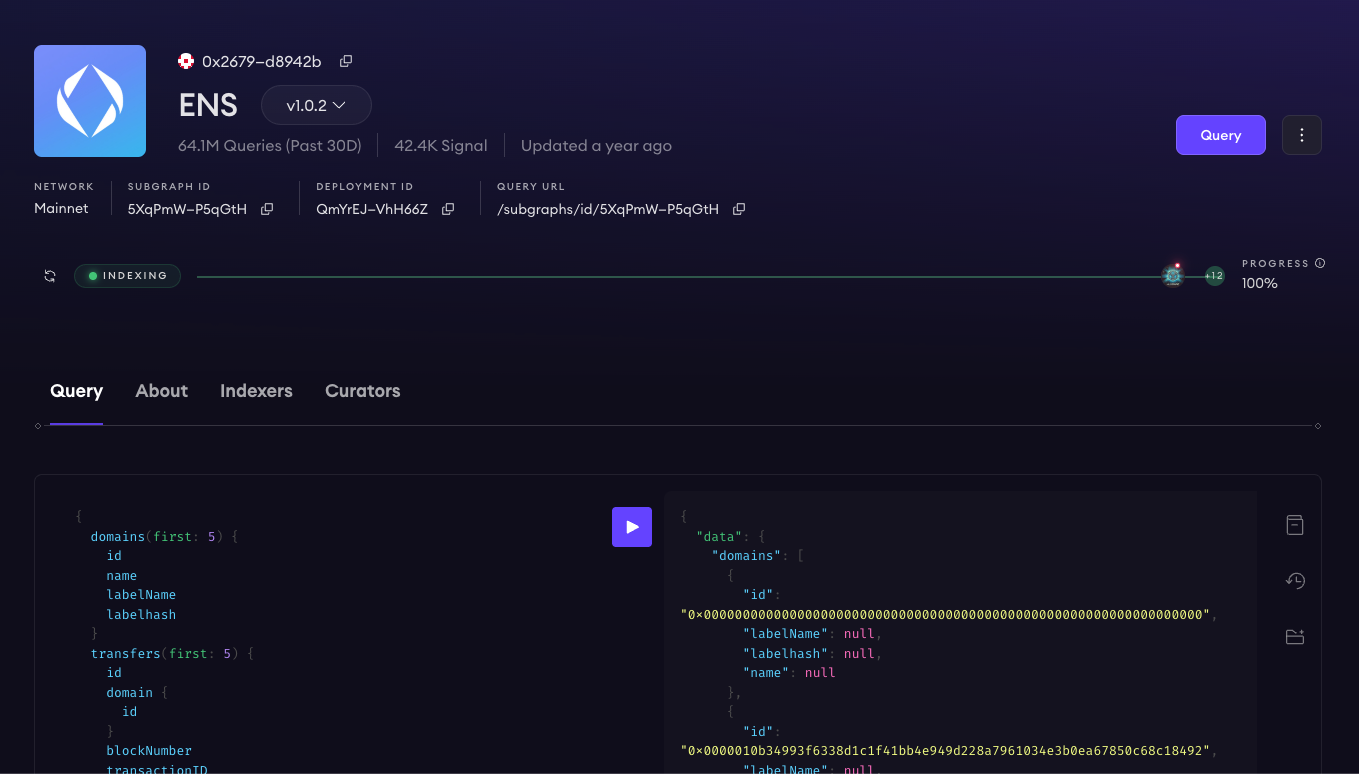Screen dimensions: 1359x774
Task: Show the +12 additional indexers
Action: pyautogui.click(x=1214, y=276)
